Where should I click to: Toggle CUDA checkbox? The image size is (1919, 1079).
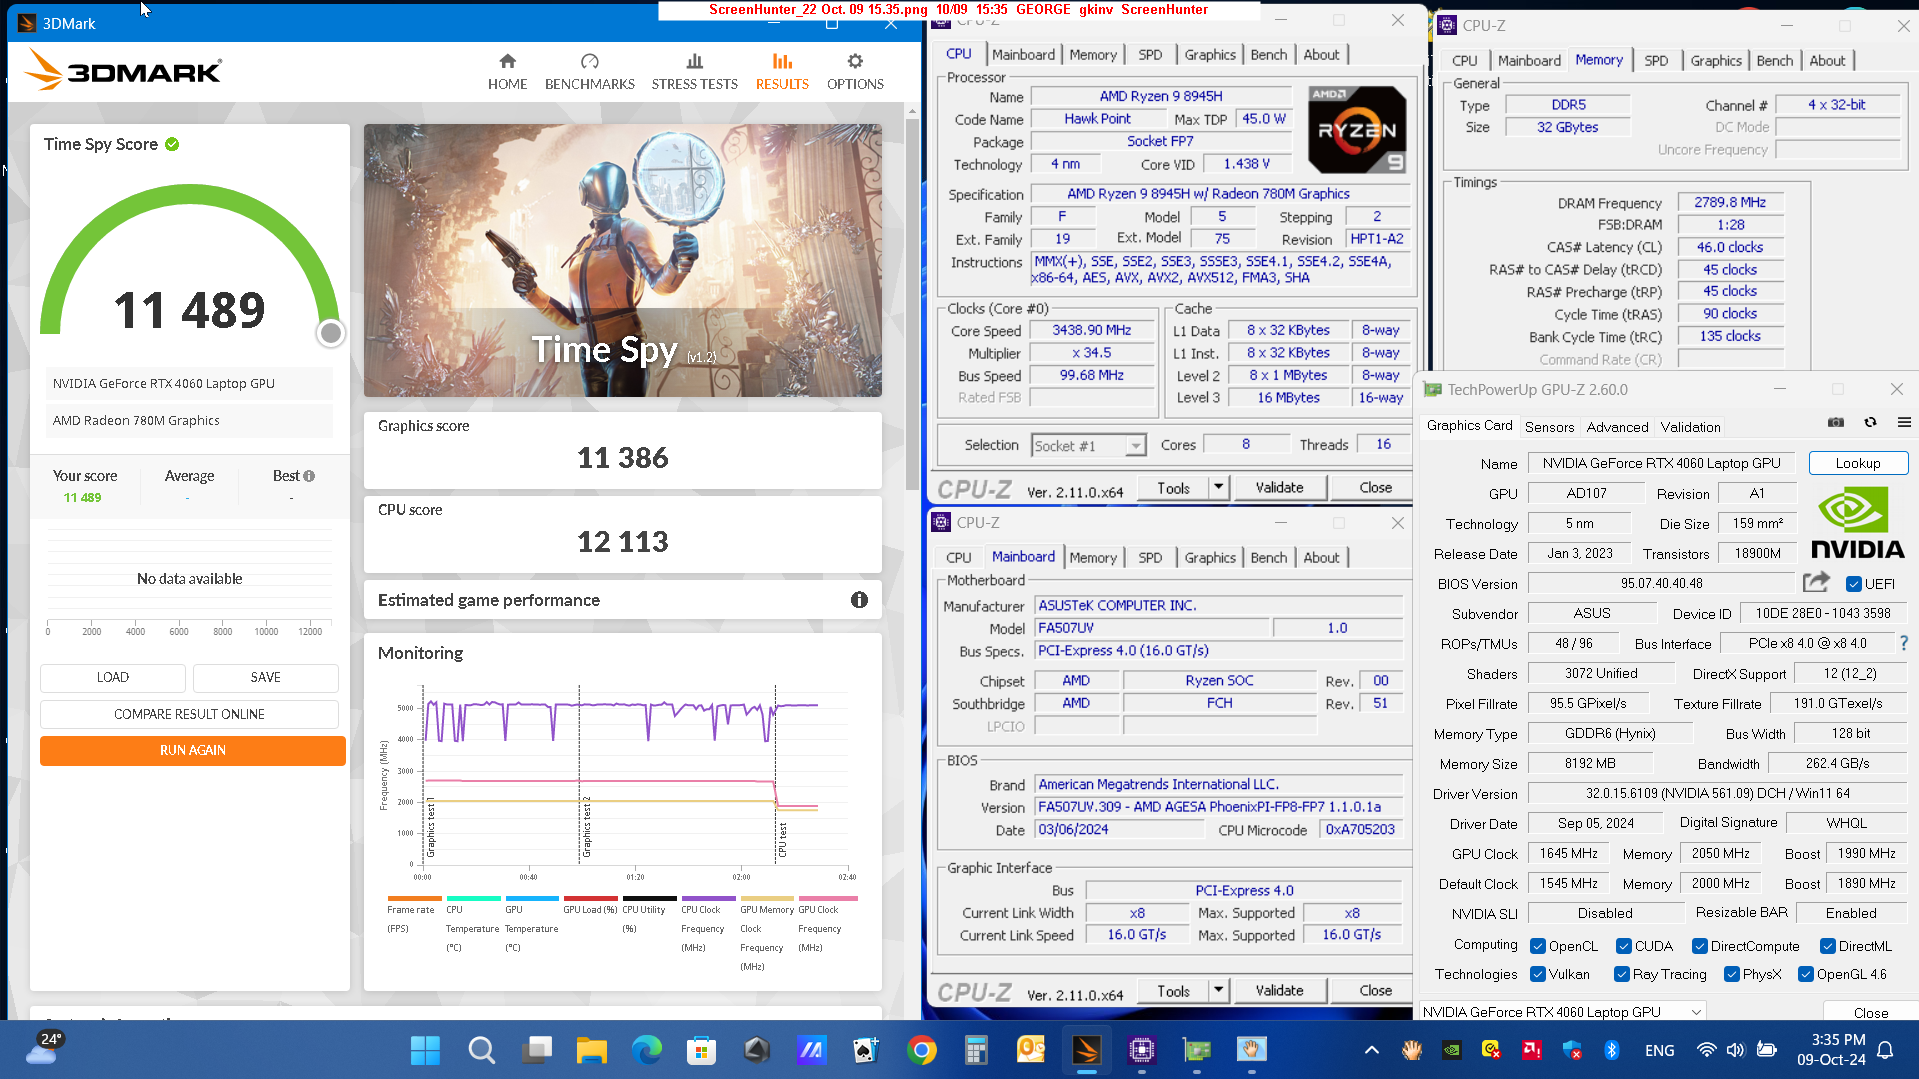tap(1624, 946)
